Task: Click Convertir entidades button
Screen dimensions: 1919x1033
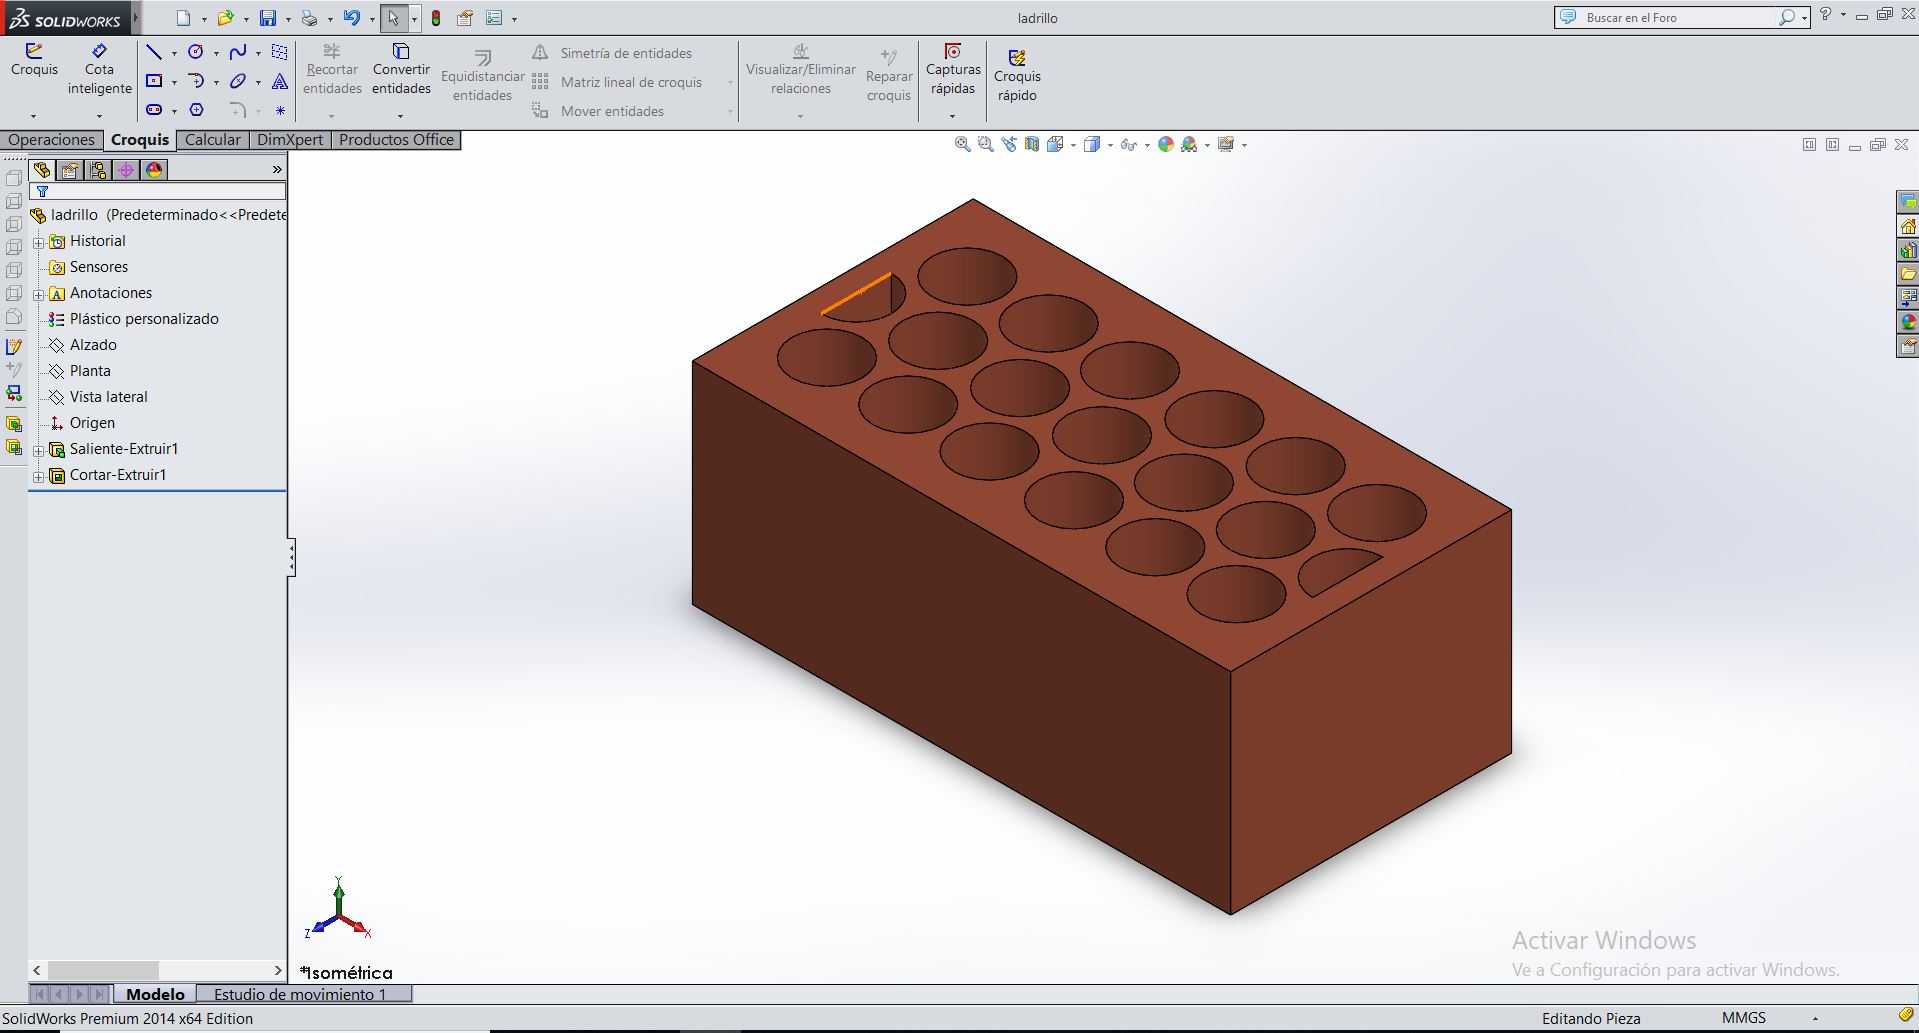Action: point(401,70)
